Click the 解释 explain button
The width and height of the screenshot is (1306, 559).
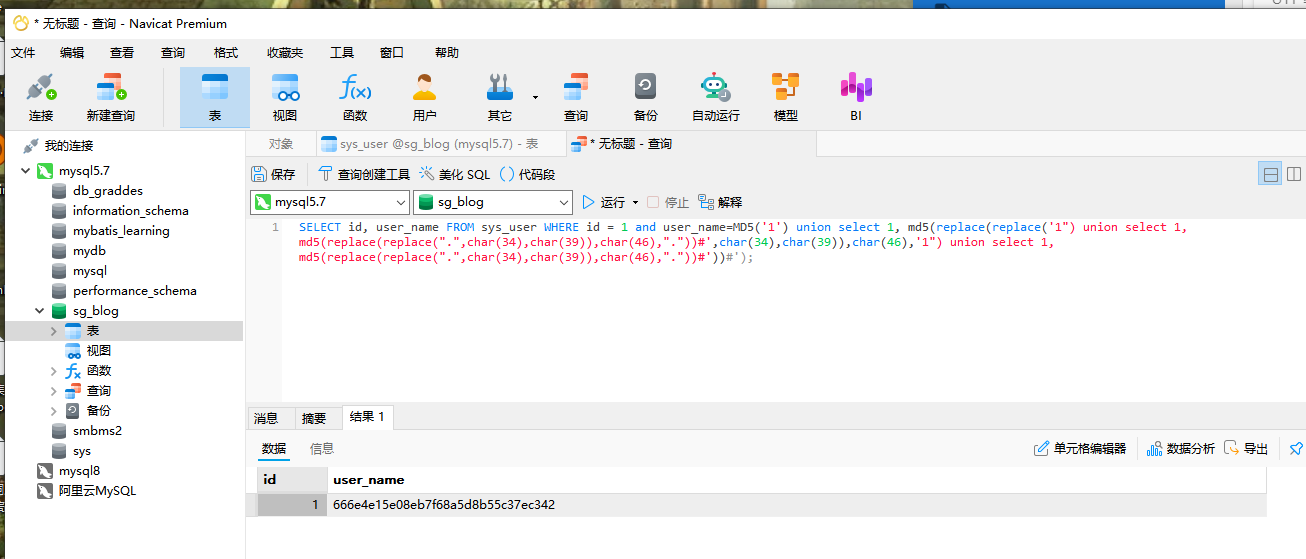[720, 202]
